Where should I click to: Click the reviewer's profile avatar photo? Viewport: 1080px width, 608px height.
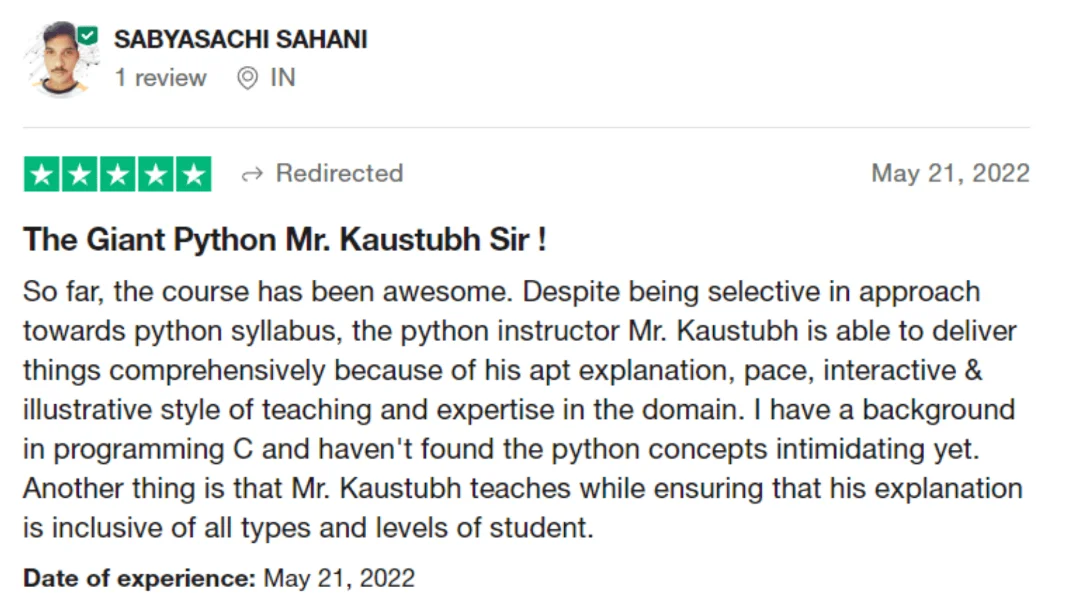click(x=59, y=59)
